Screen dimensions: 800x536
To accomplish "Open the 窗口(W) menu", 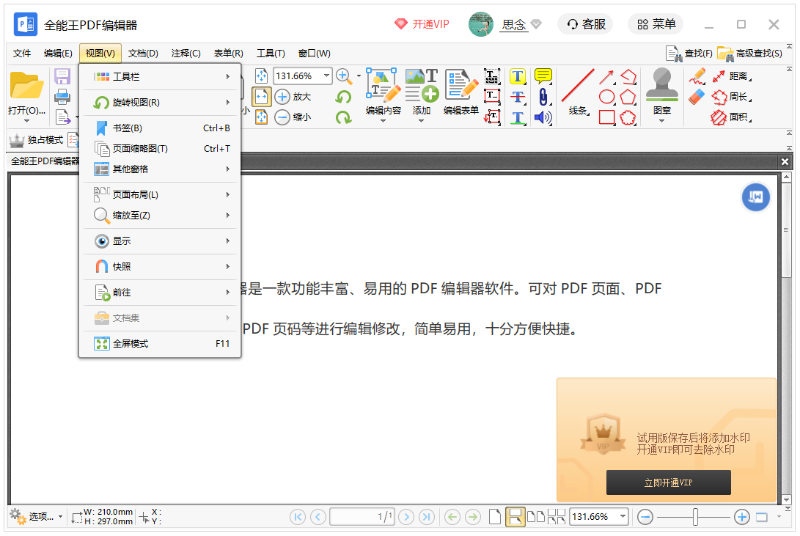I will point(314,53).
